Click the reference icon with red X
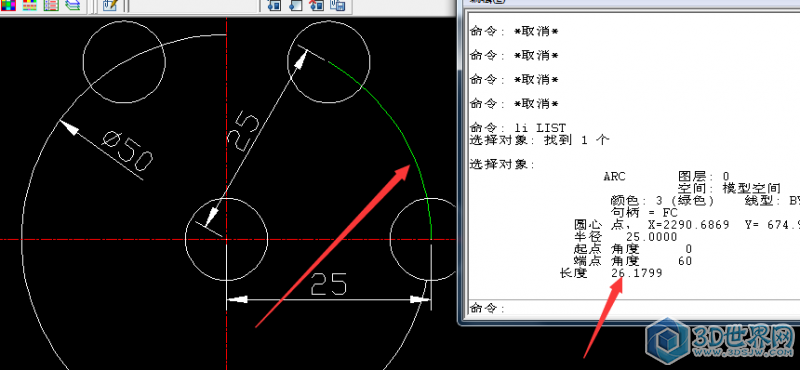 click(317, 5)
